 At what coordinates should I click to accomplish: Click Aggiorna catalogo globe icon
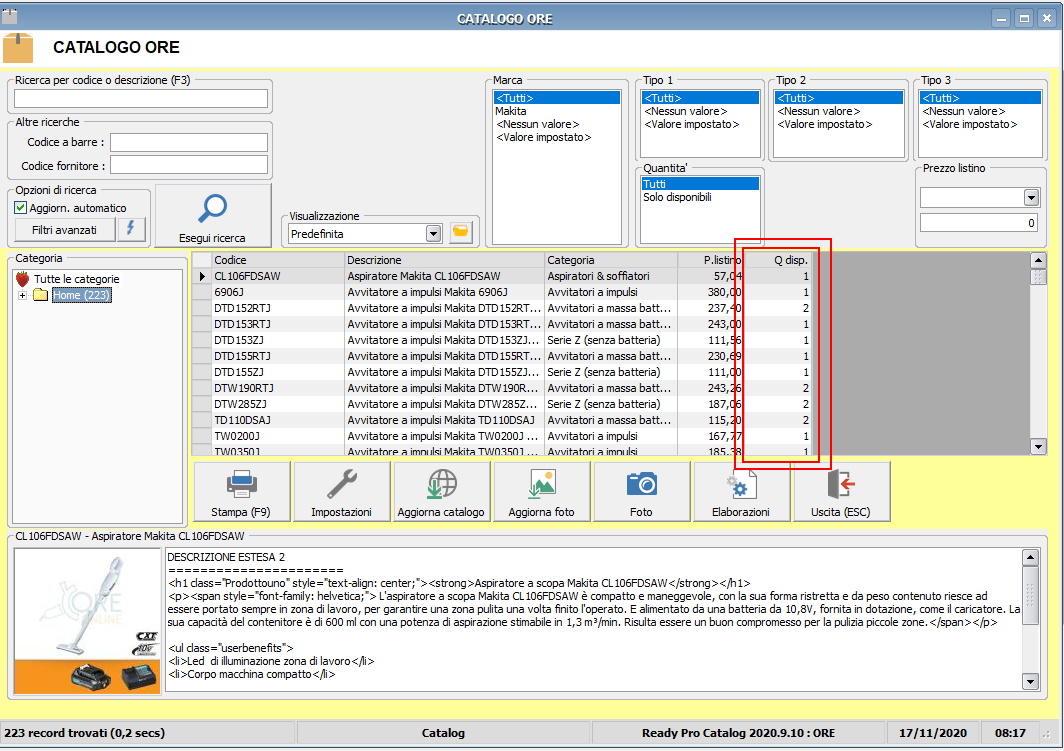pos(441,485)
